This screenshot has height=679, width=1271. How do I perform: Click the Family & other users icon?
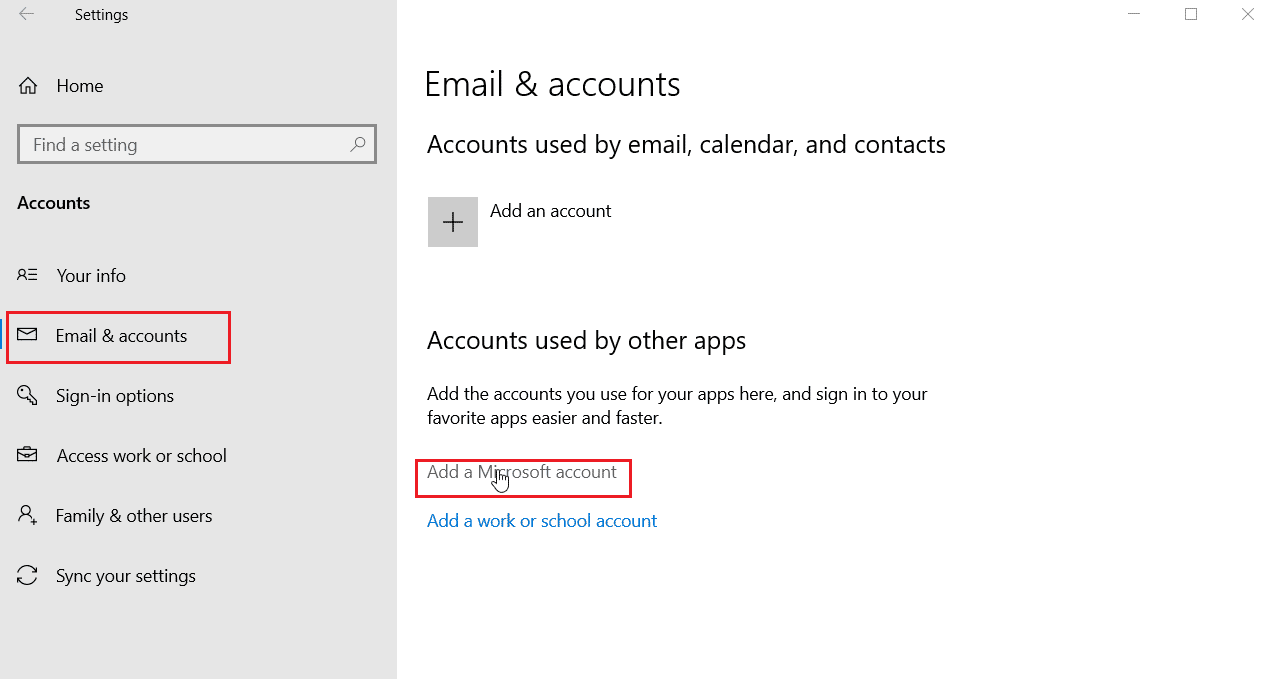(27, 516)
